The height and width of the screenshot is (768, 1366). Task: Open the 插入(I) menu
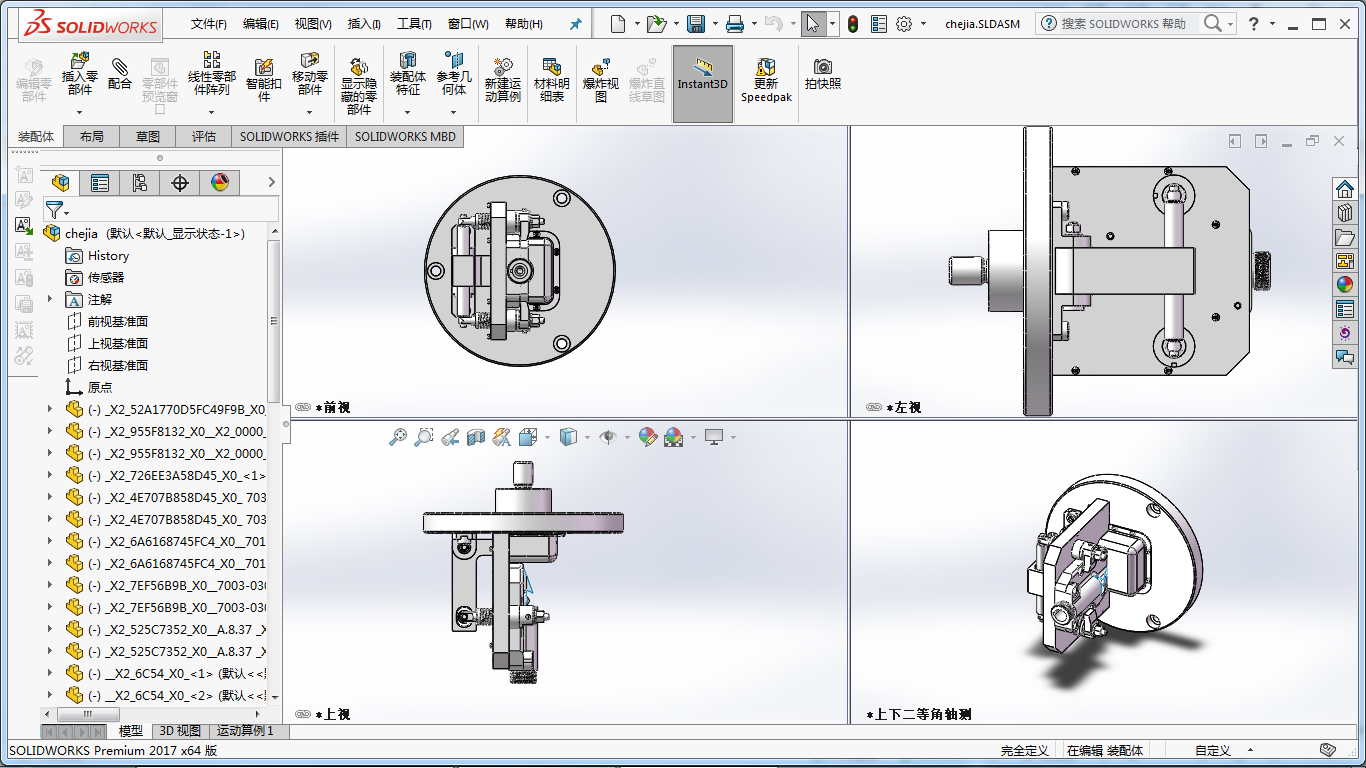(x=364, y=24)
